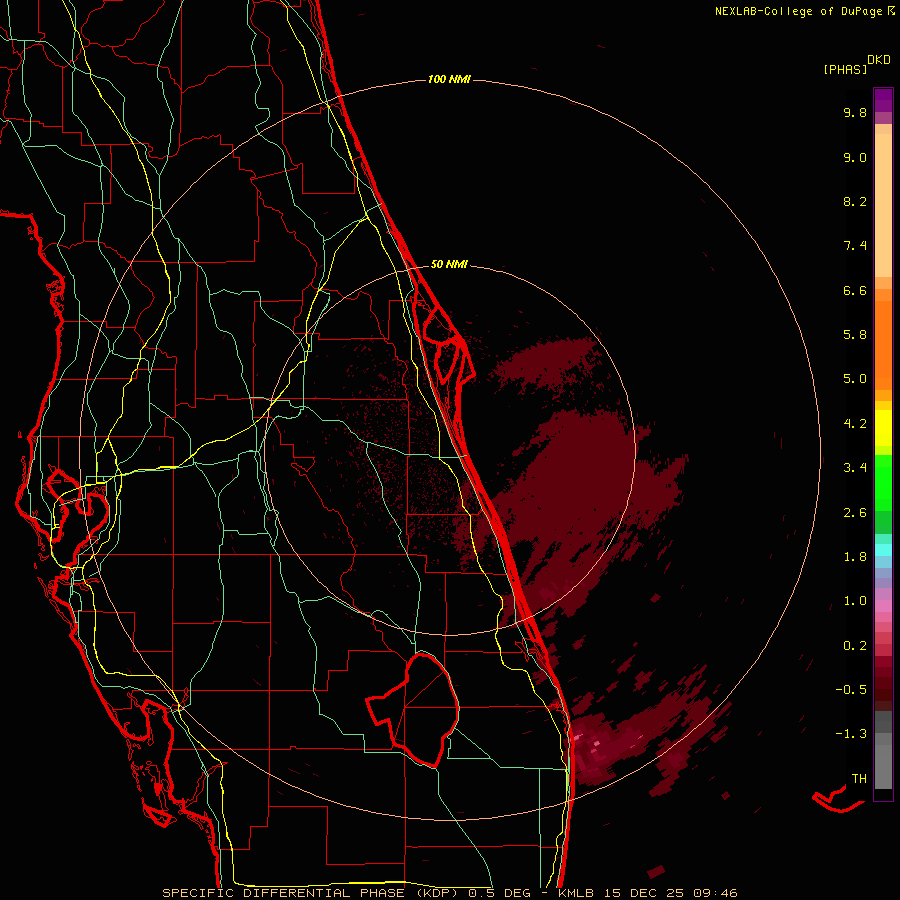
Task: Click the TH threshold label on the scale
Action: (859, 779)
